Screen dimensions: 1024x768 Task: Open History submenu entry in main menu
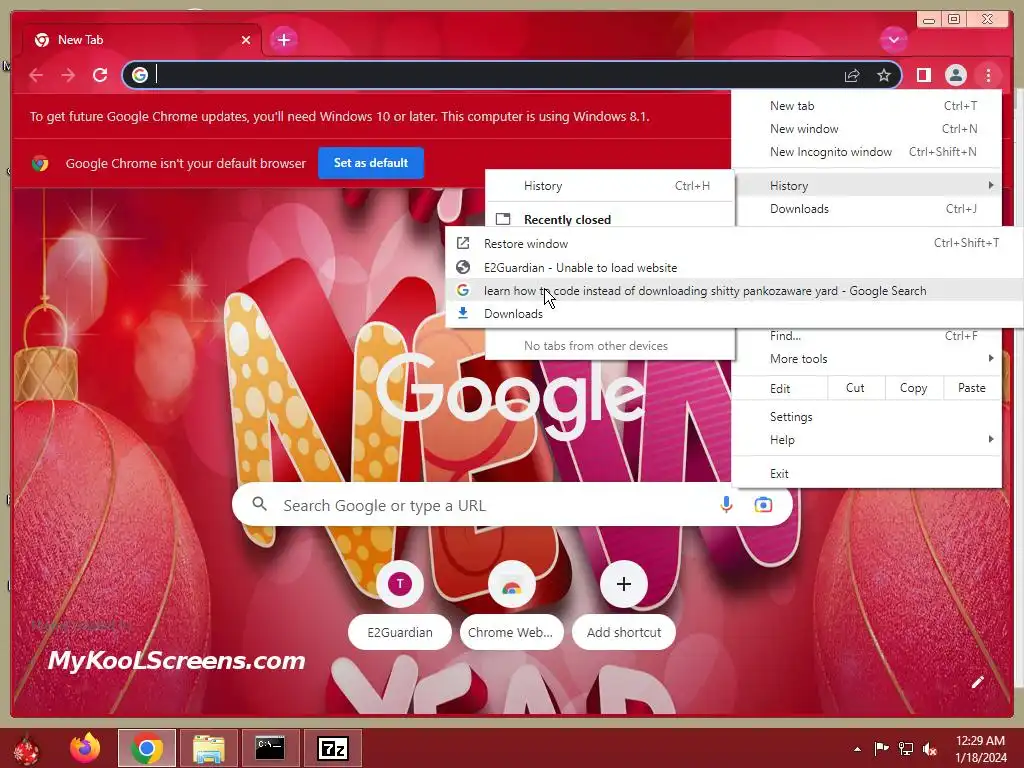click(x=866, y=185)
